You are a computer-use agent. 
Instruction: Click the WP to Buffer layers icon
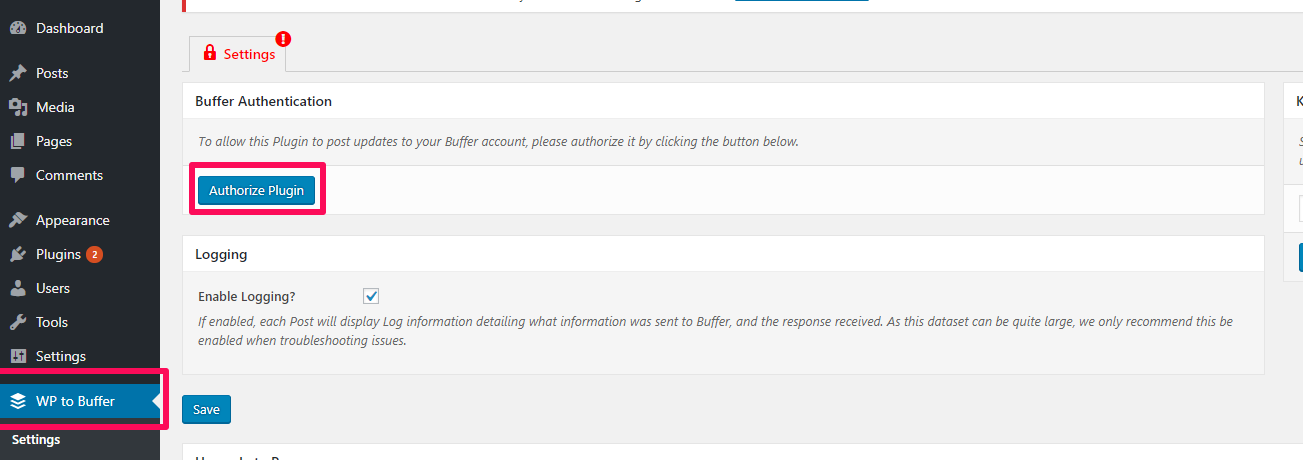(17, 401)
